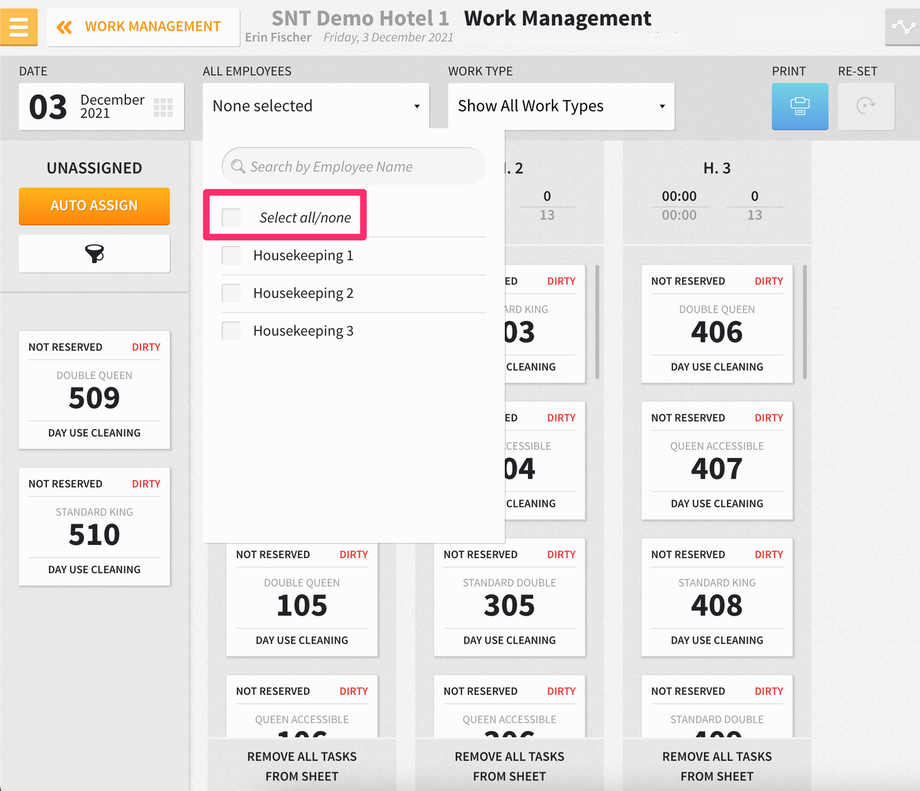Click DIRTY status on room 509

pyautogui.click(x=146, y=347)
